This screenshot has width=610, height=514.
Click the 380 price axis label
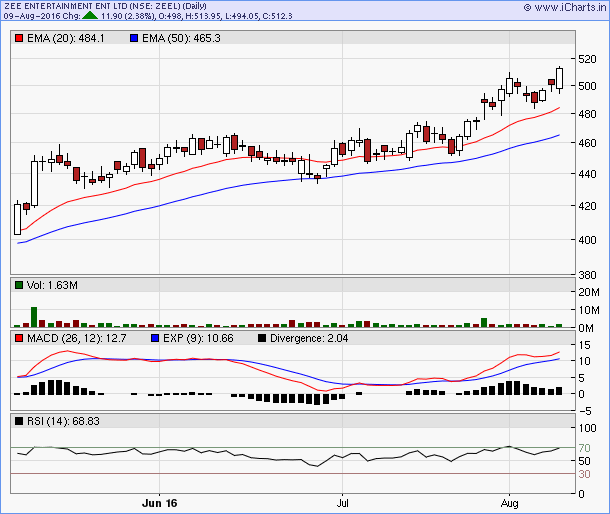pyautogui.click(x=587, y=275)
